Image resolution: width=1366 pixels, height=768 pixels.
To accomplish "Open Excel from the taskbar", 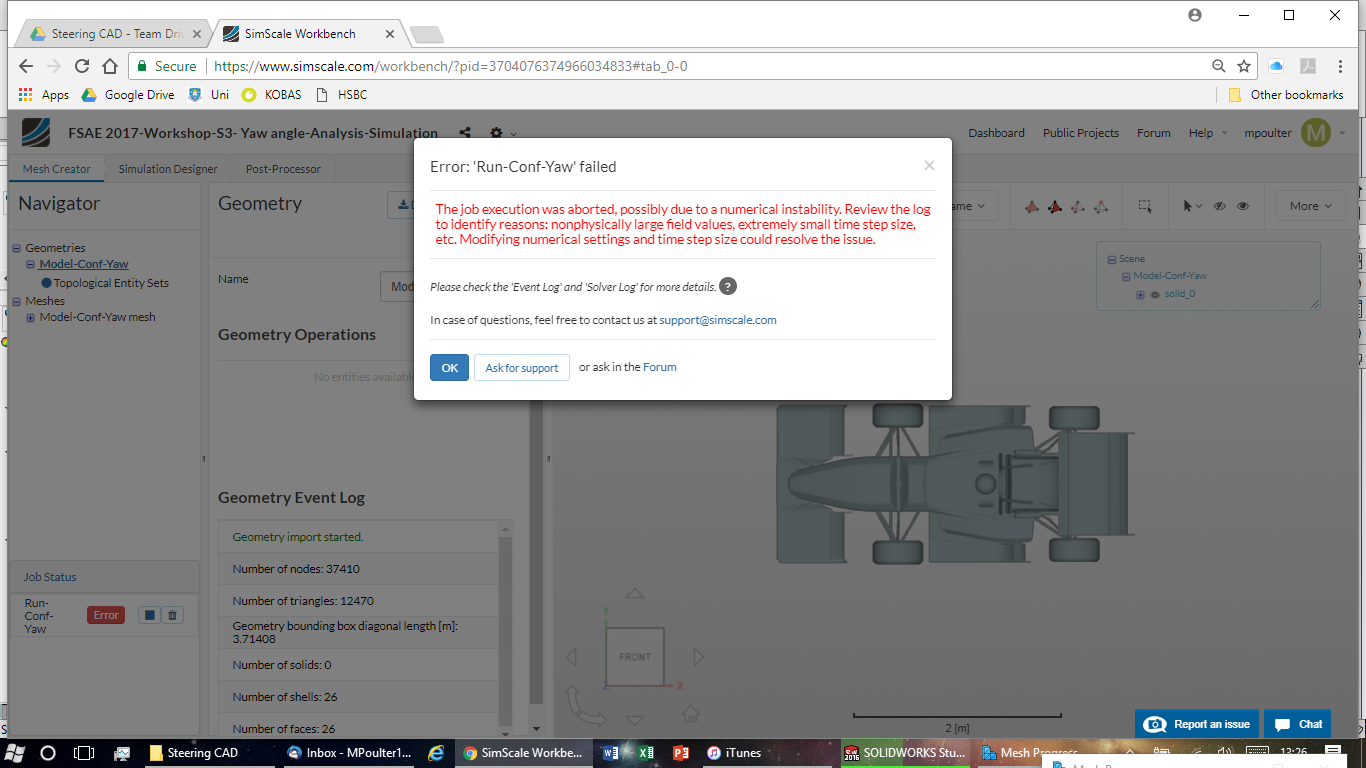I will pyautogui.click(x=646, y=753).
